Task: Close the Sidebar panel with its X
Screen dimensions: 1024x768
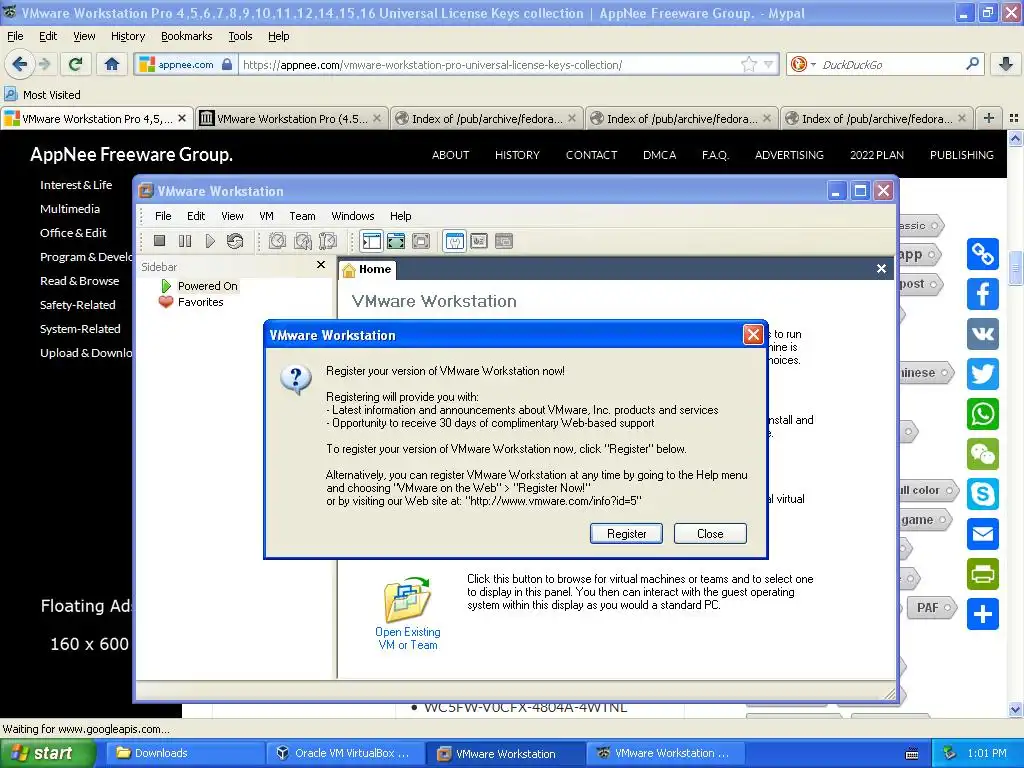Action: coord(321,264)
